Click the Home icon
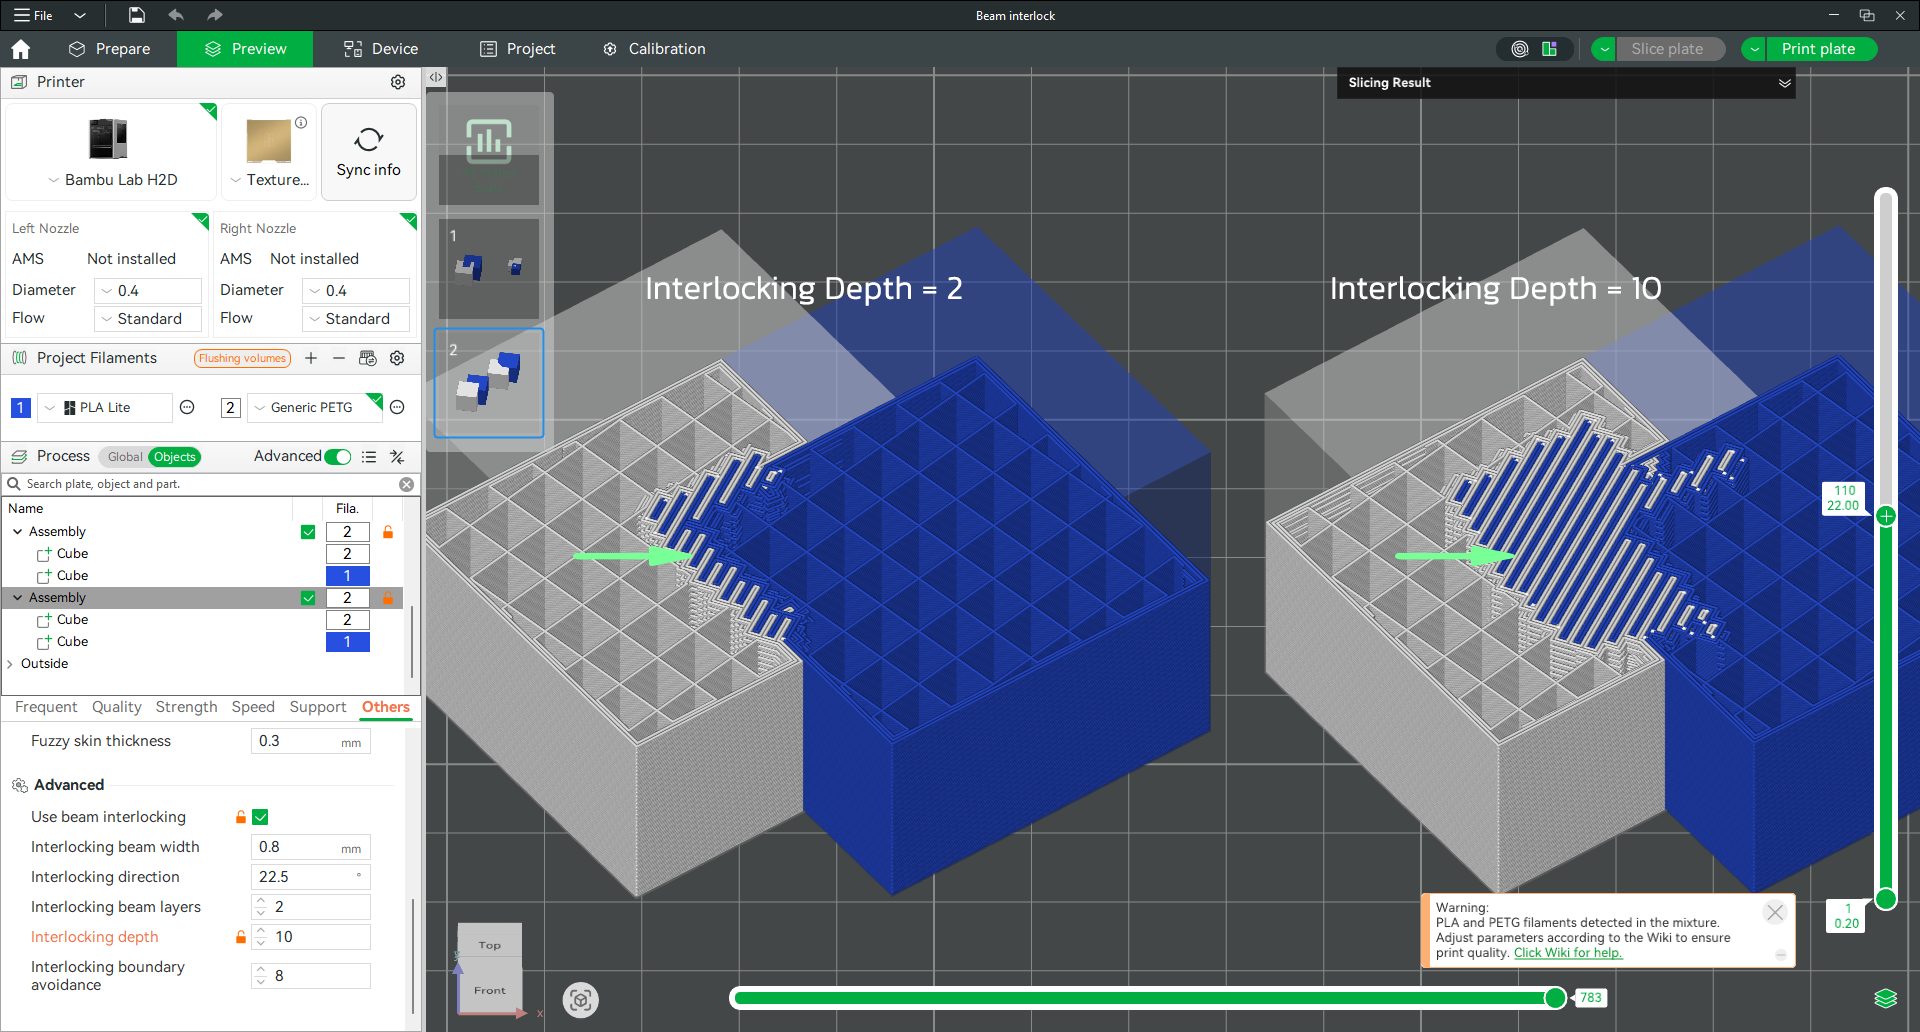This screenshot has height=1032, width=1920. [21, 49]
